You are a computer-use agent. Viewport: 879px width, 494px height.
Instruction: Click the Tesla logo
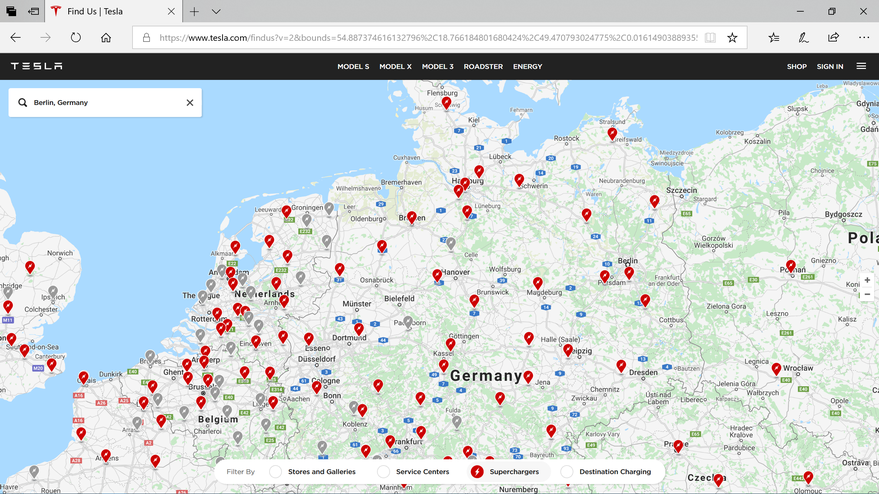pyautogui.click(x=36, y=66)
